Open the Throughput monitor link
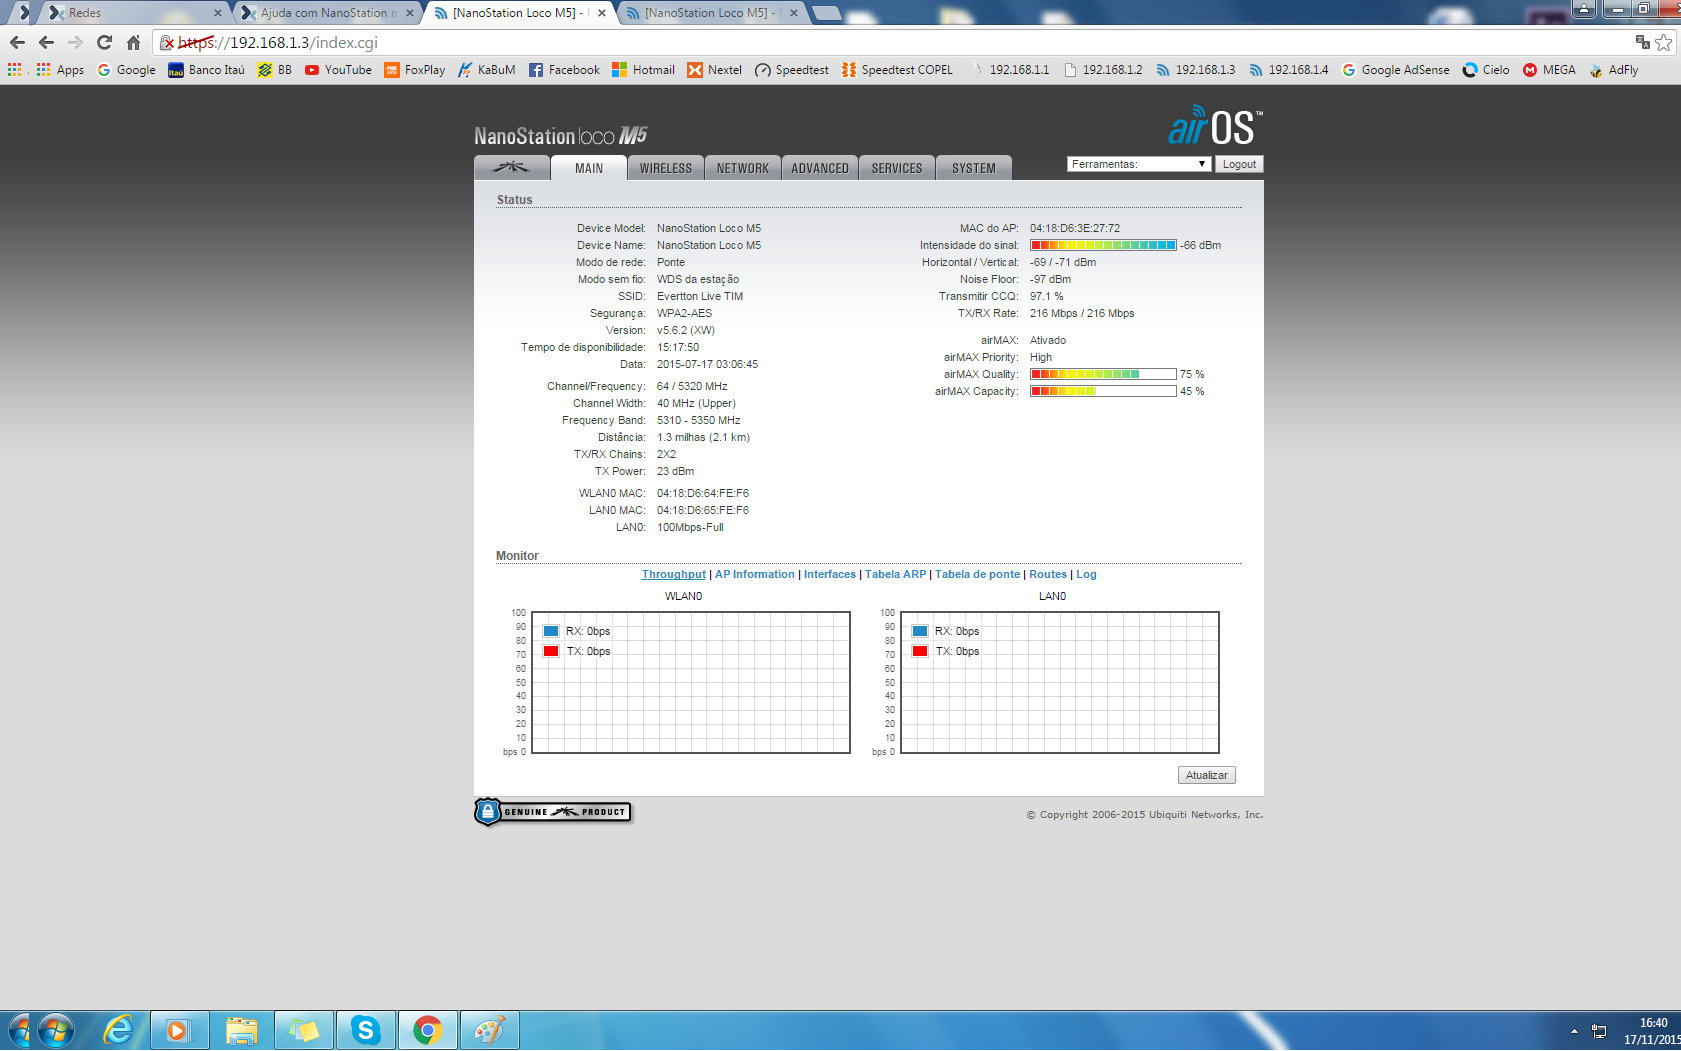Viewport: 1681px width, 1051px height. click(674, 574)
